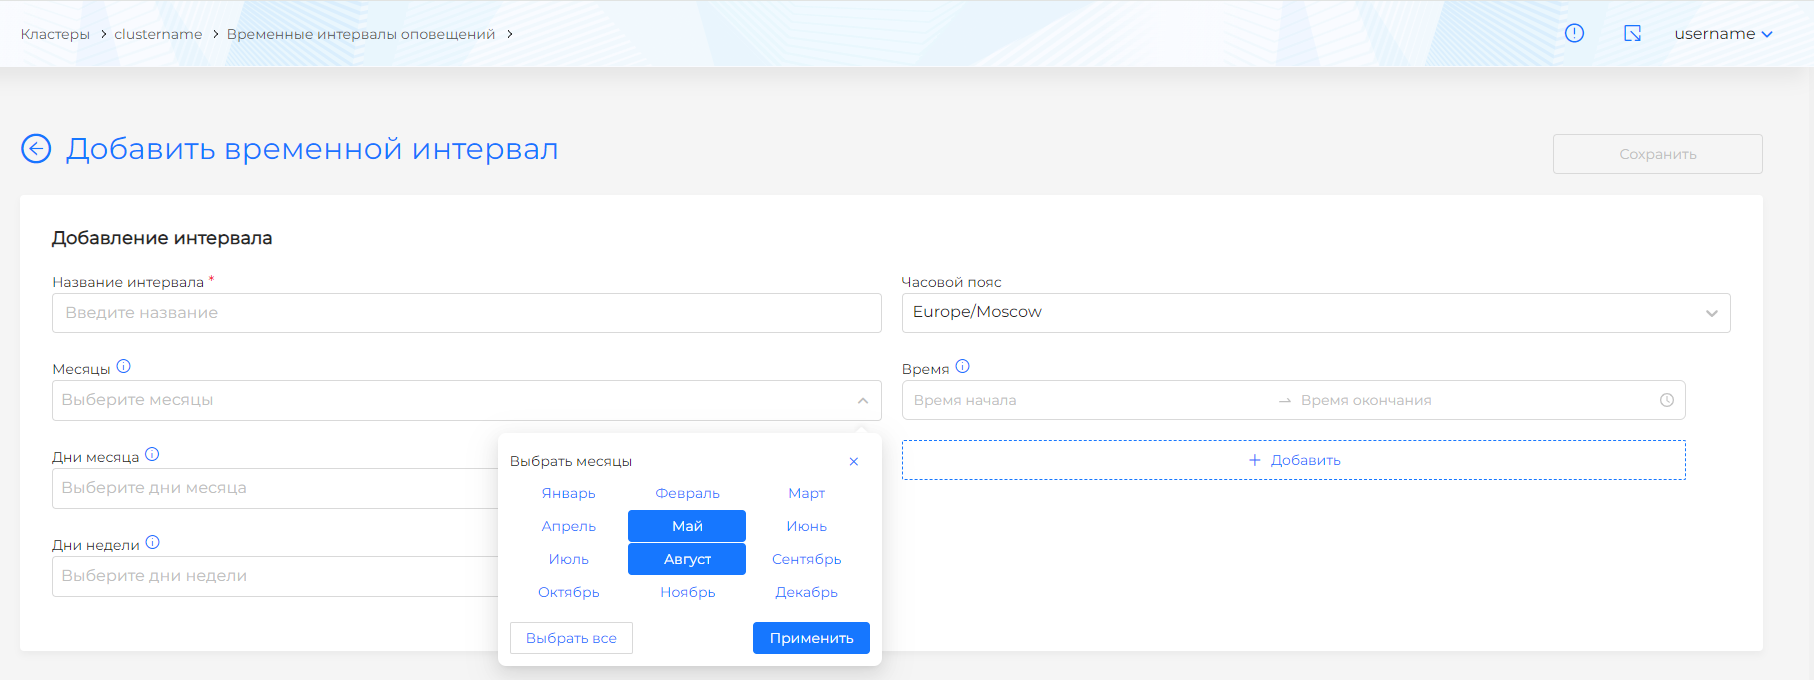Open the username account menu
Viewport: 1814px width, 680px height.
pyautogui.click(x=1723, y=34)
